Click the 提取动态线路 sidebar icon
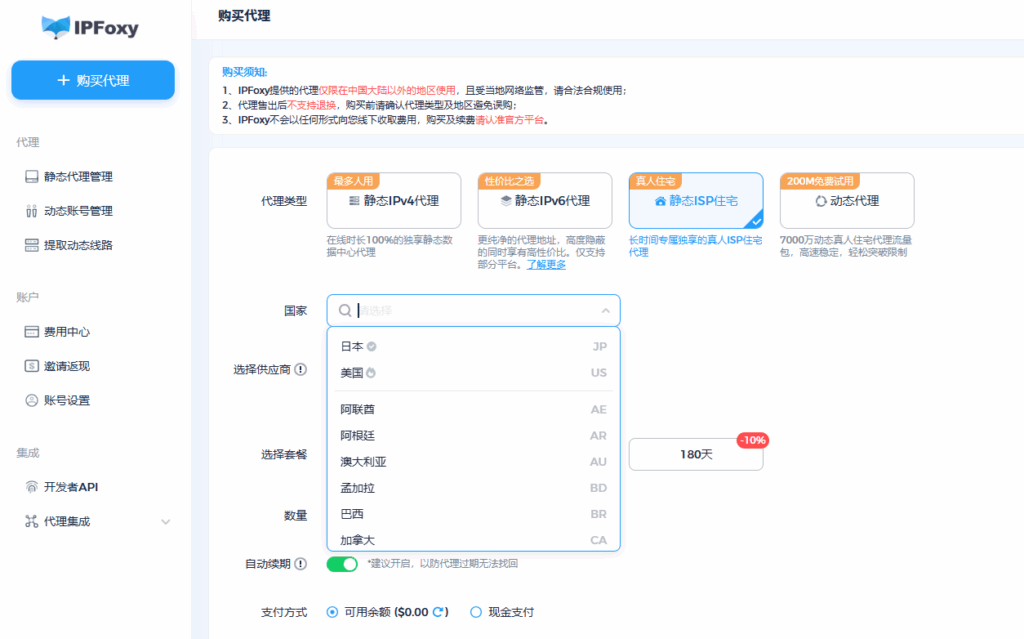The height and width of the screenshot is (639, 1024). pyautogui.click(x=32, y=245)
